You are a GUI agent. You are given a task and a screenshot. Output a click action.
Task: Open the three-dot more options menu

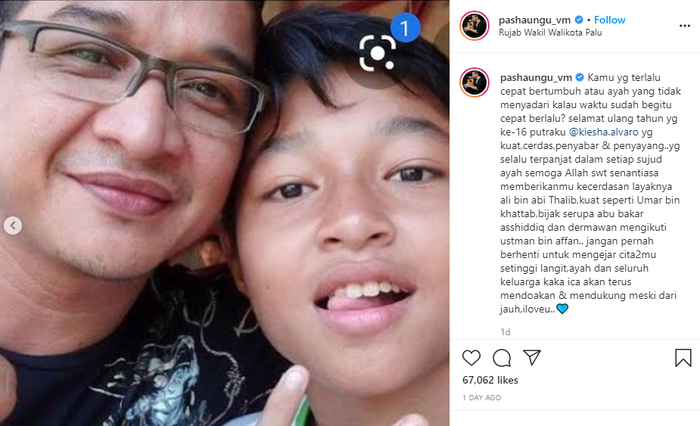tap(684, 26)
